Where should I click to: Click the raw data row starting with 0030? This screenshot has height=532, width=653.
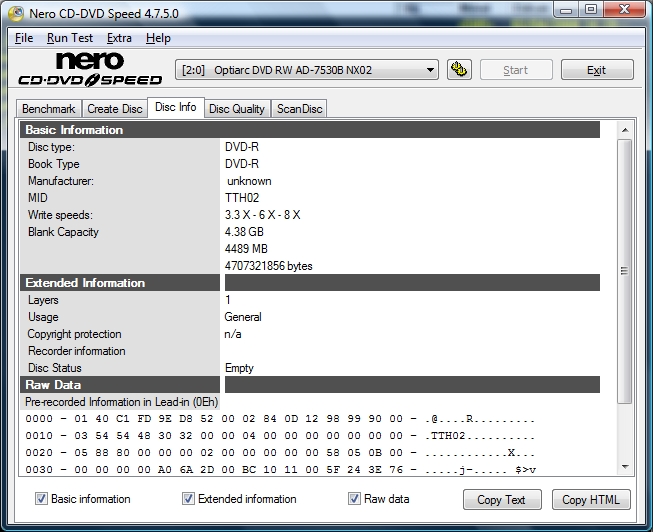click(x=280, y=470)
